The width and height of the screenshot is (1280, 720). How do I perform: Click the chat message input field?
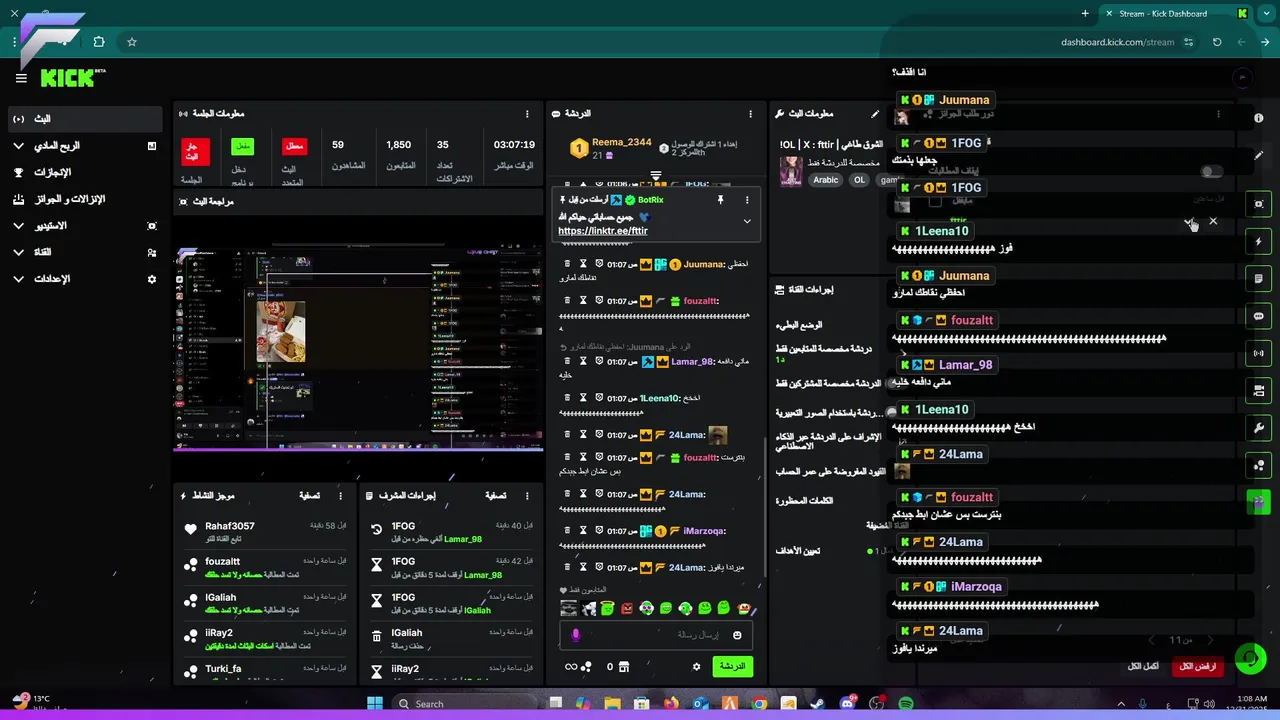tap(656, 635)
